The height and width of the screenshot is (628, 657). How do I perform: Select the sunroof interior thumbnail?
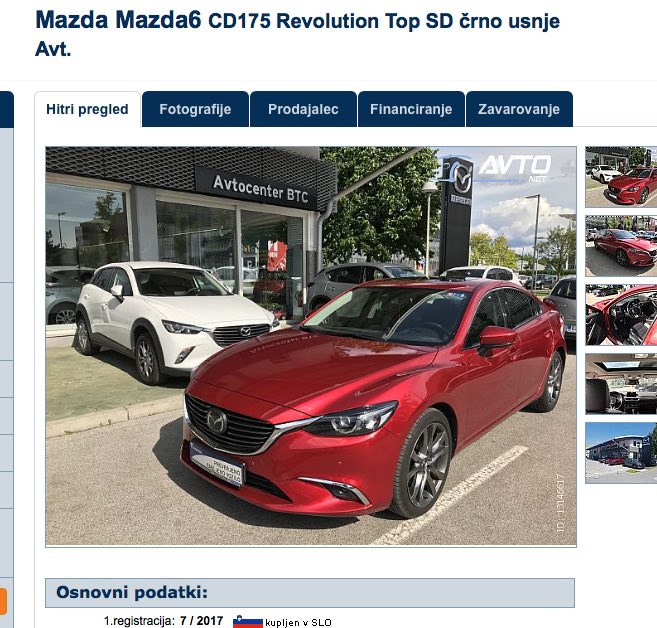(621, 384)
